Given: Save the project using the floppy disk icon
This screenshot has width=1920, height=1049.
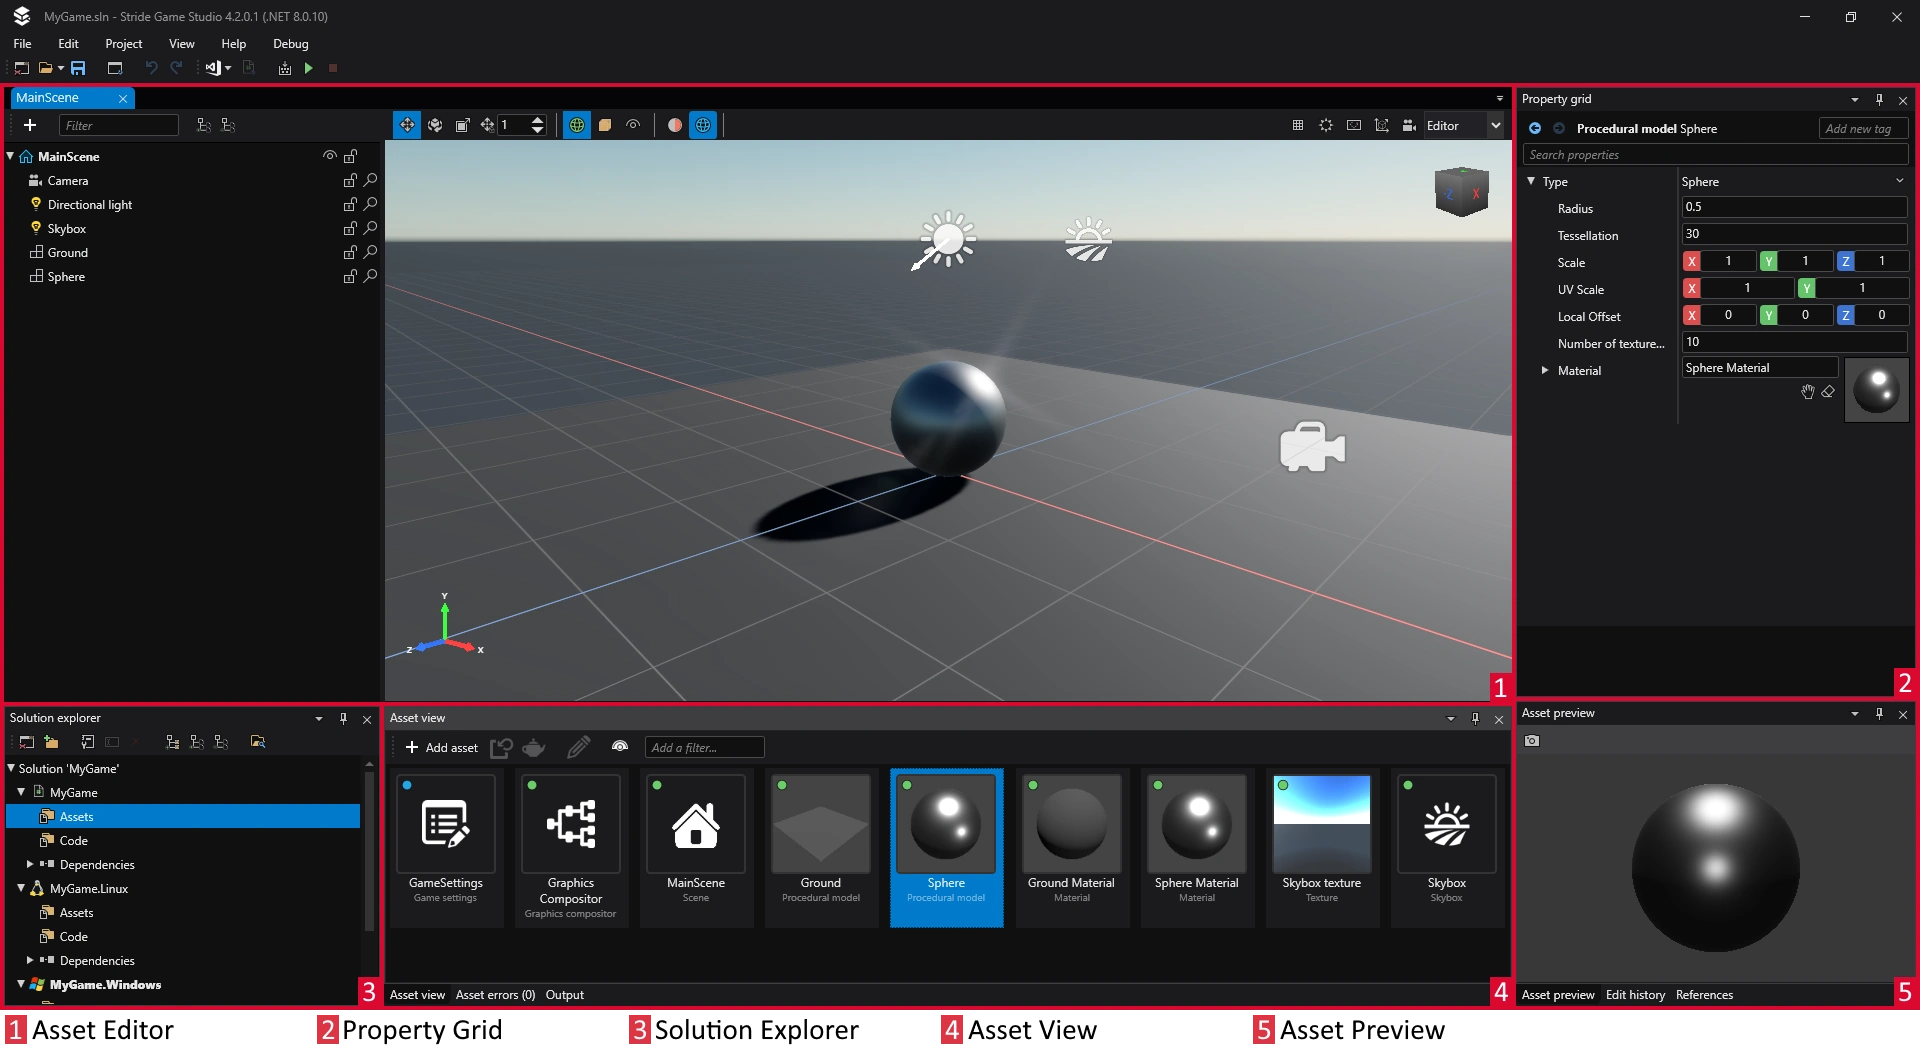Looking at the screenshot, I should (78, 68).
